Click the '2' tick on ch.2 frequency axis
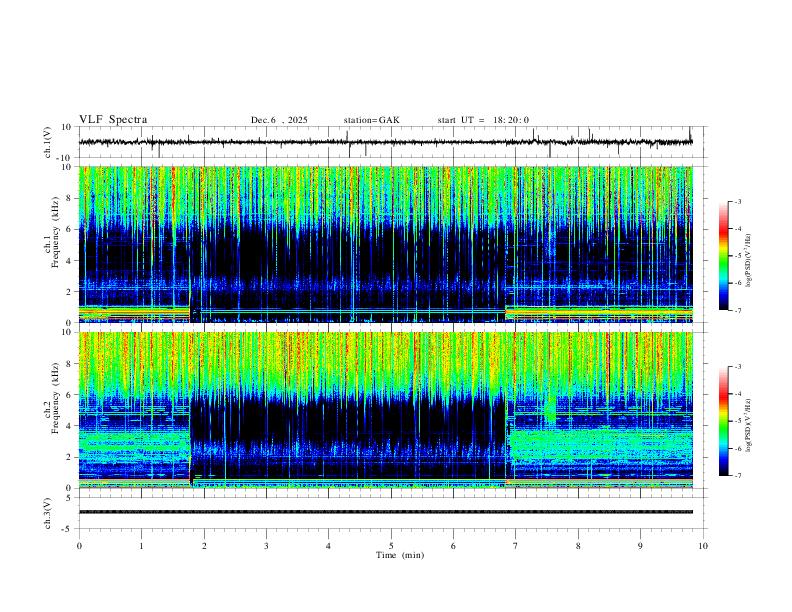The width and height of the screenshot is (792, 612). click(69, 457)
